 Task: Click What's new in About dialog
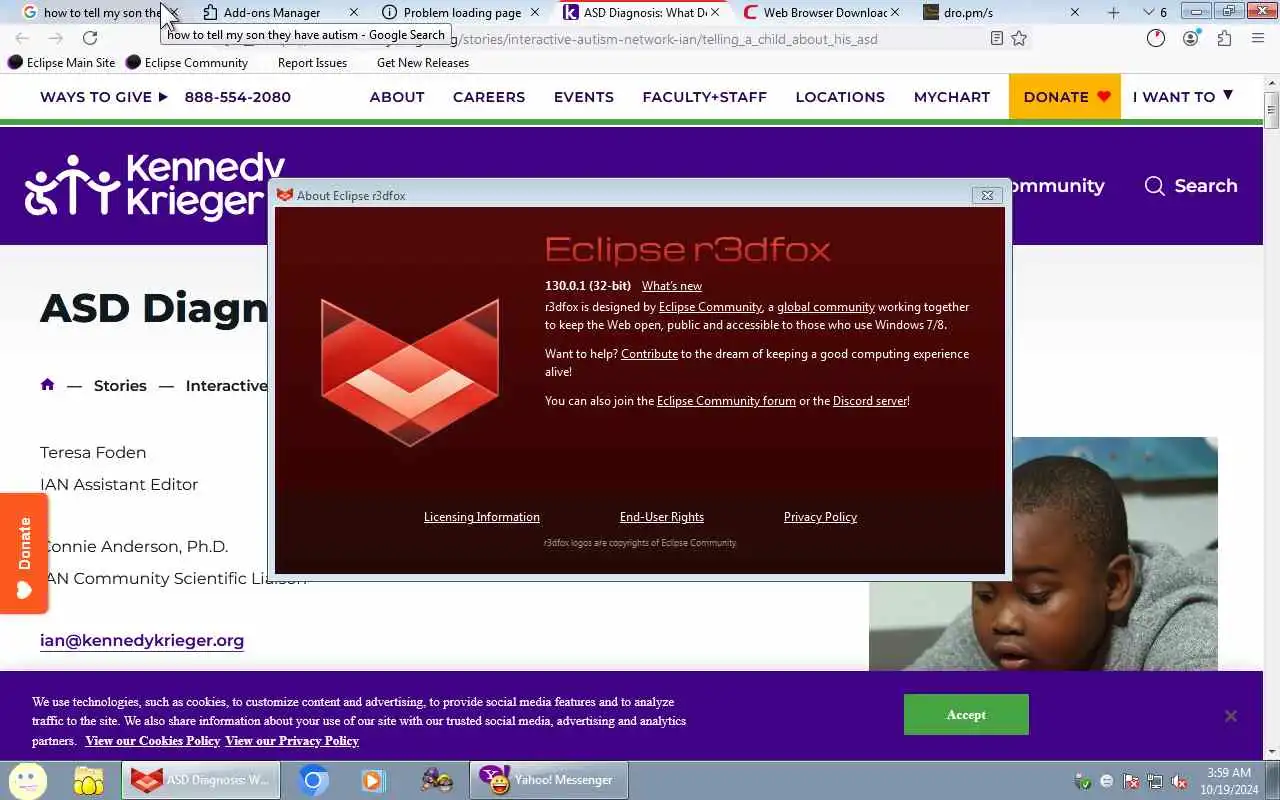point(672,286)
